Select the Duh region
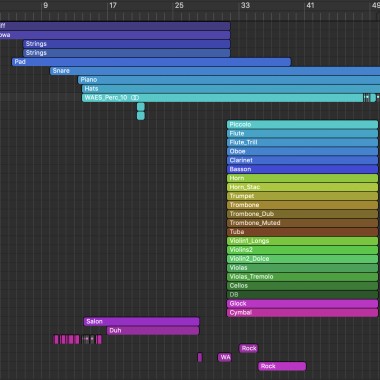 (153, 331)
